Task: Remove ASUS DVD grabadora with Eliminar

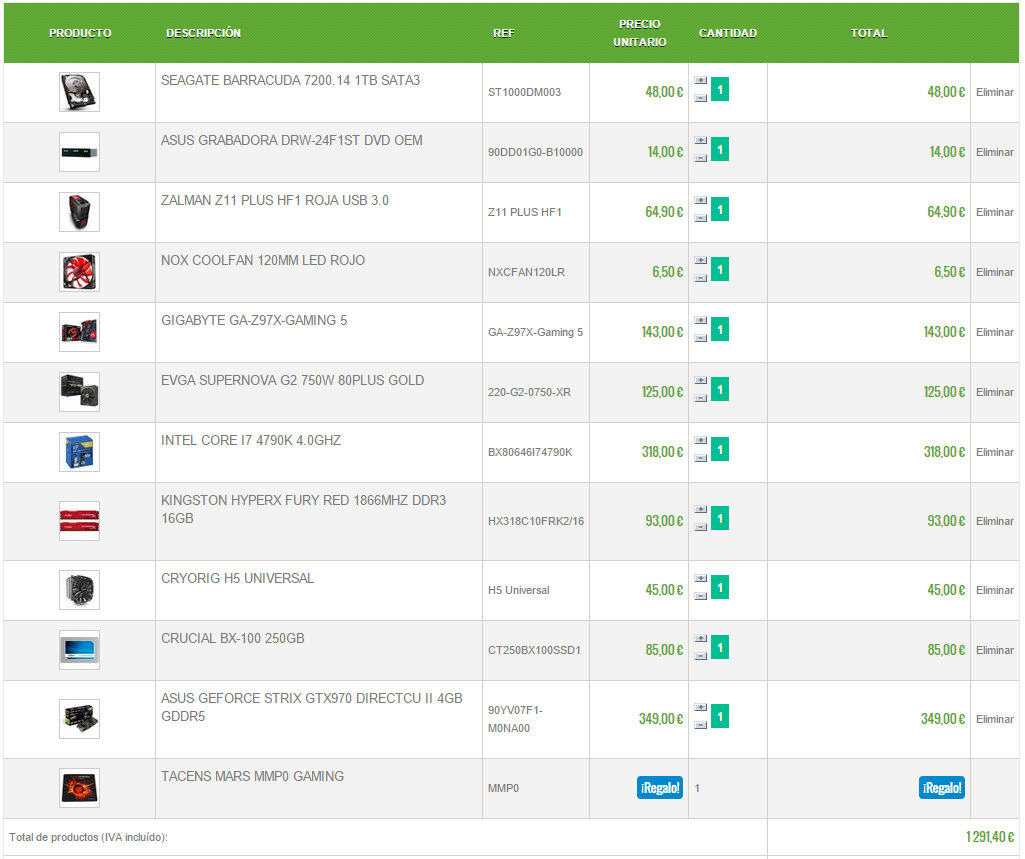Action: click(994, 152)
